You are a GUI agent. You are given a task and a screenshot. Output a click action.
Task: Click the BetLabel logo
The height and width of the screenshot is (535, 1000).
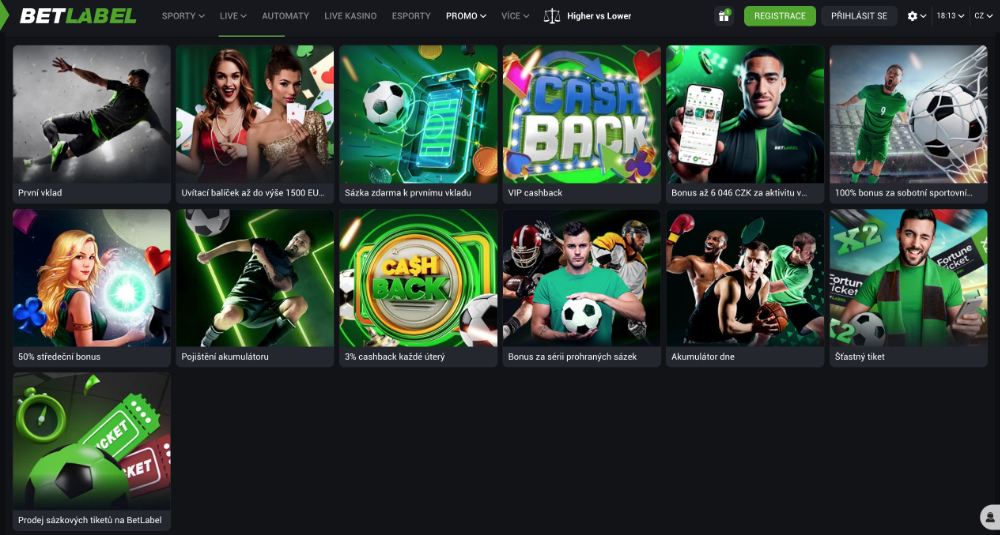pyautogui.click(x=78, y=15)
